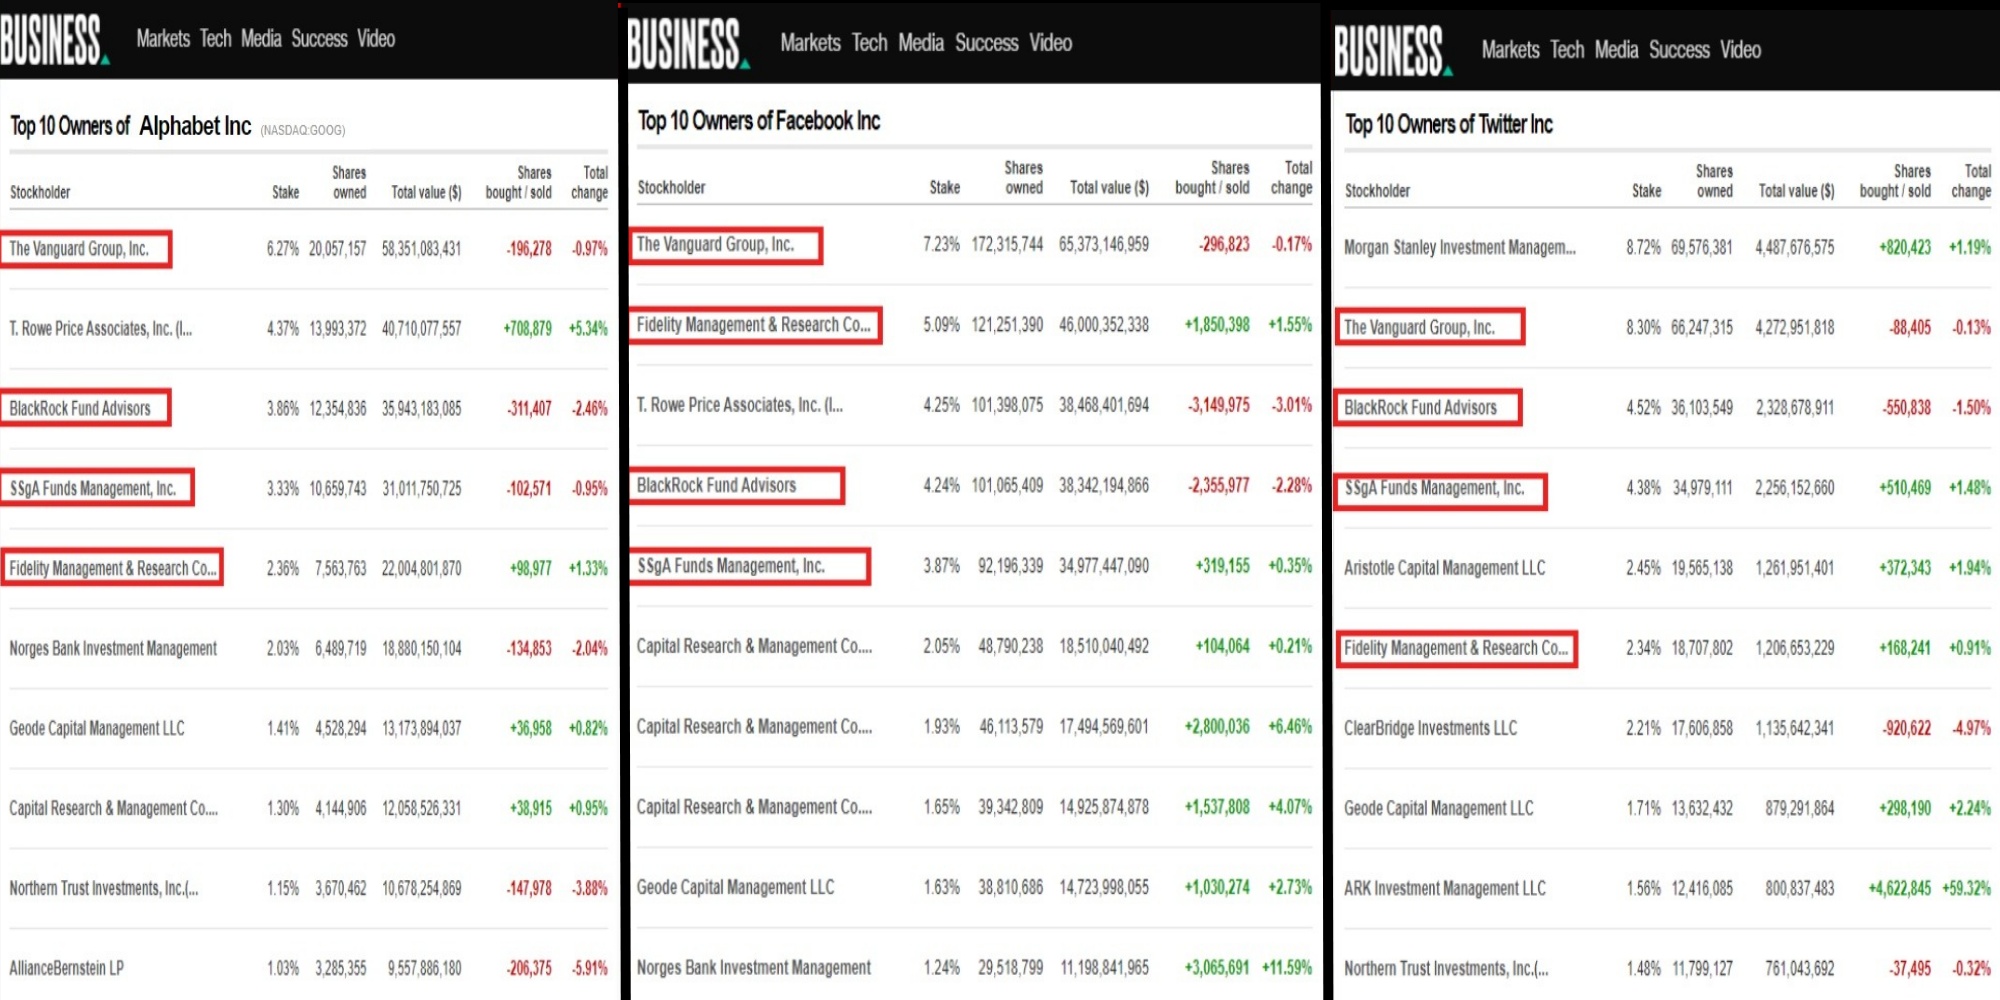Click Fidelity Management & Research in Facebook owners
This screenshot has height=1000, width=2000.
pos(754,326)
